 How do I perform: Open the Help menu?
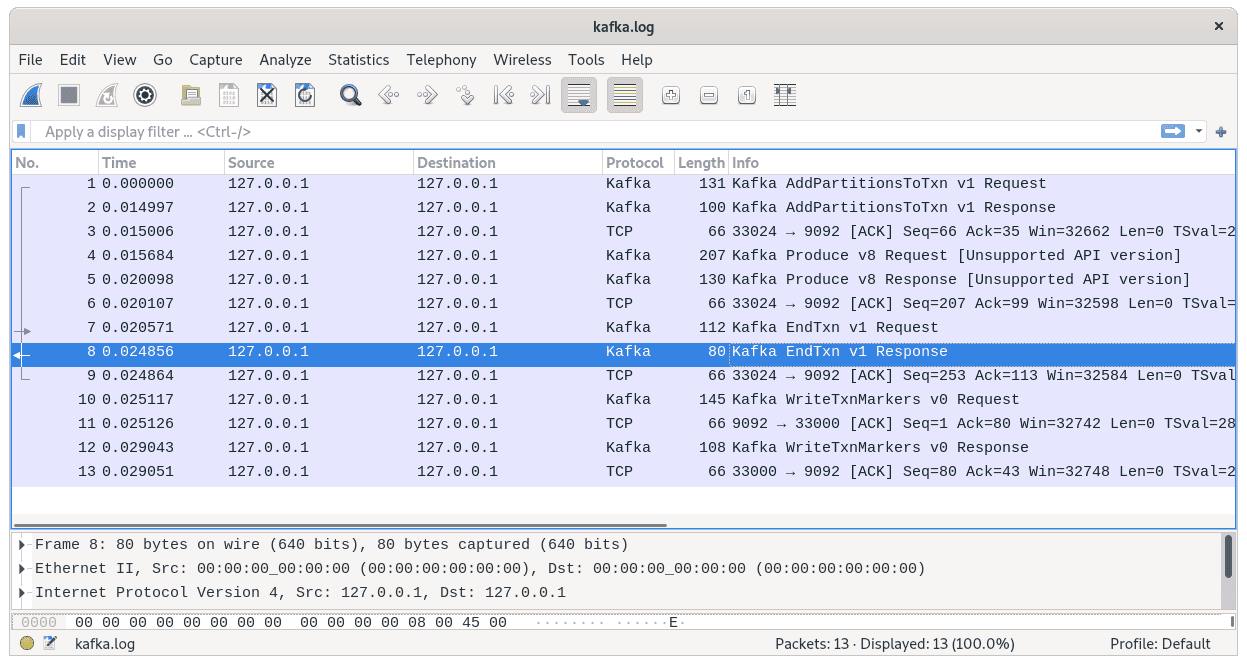[x=637, y=60]
